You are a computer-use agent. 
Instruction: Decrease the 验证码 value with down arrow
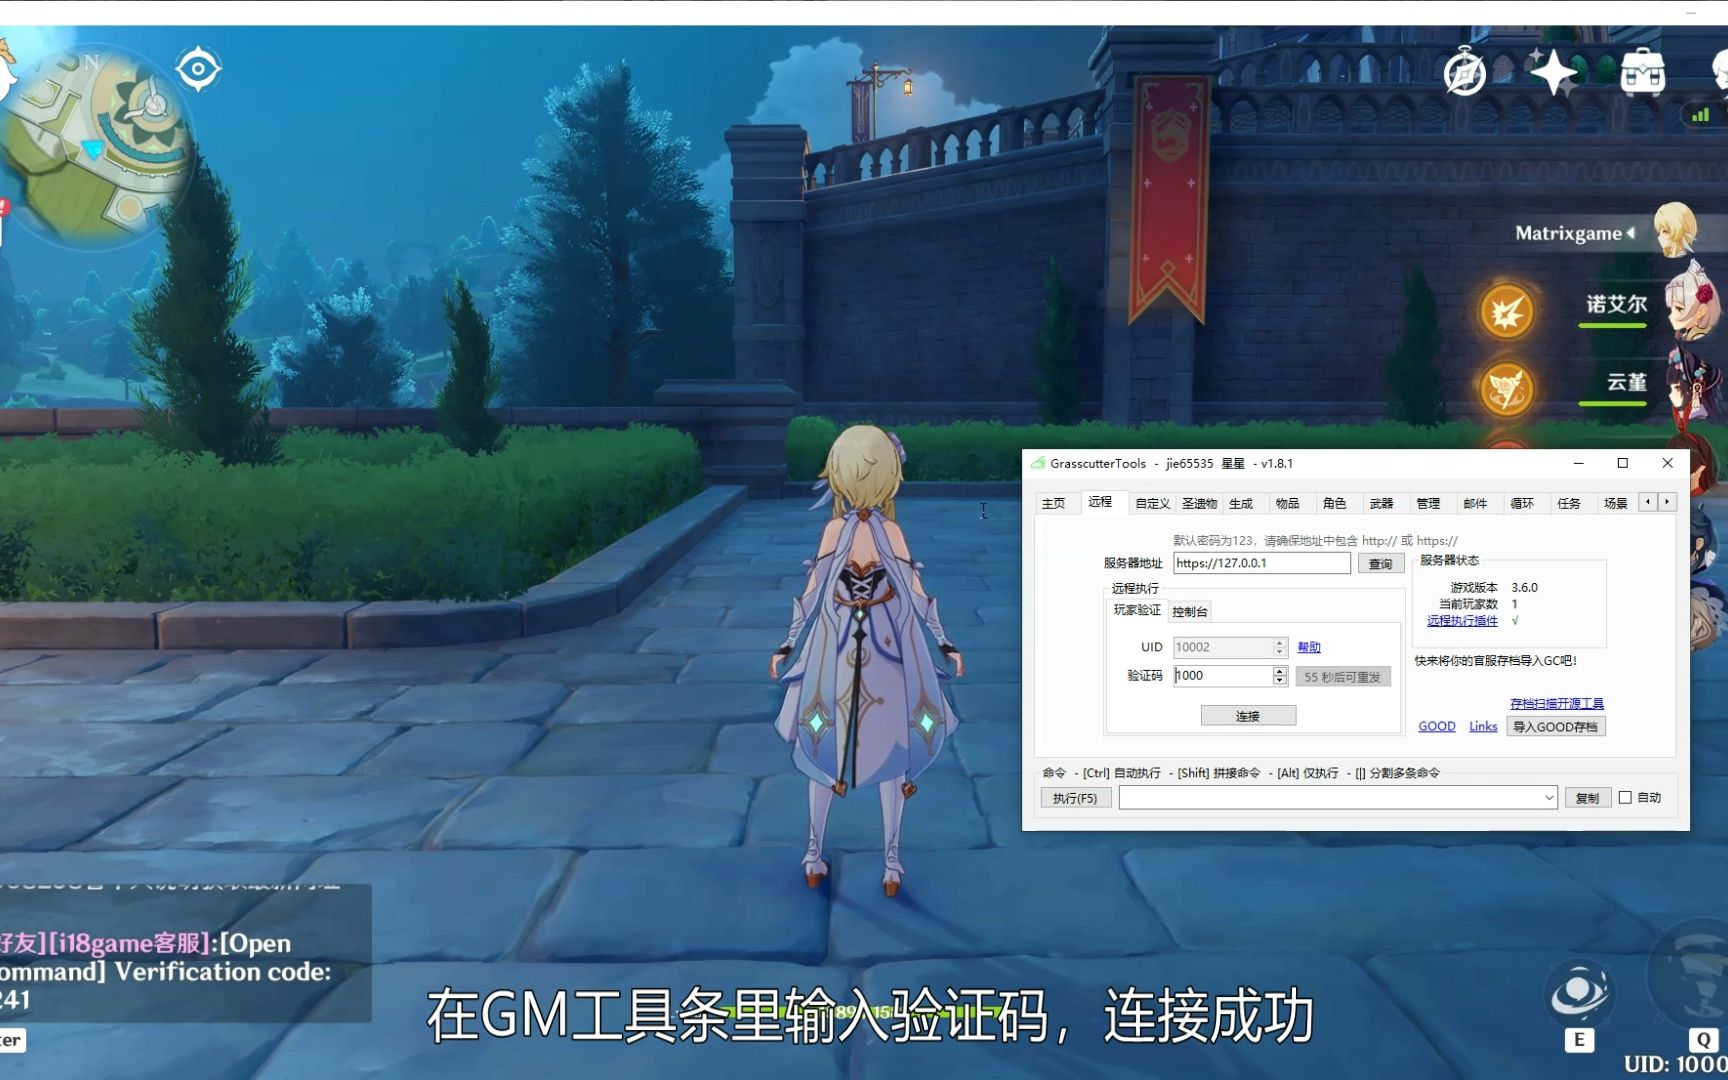click(1279, 681)
